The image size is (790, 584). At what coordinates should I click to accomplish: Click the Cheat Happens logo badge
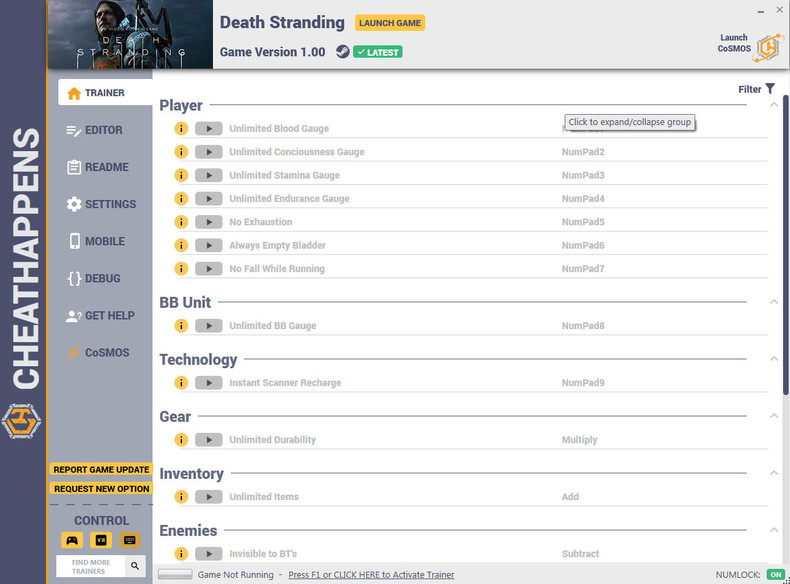(x=21, y=421)
